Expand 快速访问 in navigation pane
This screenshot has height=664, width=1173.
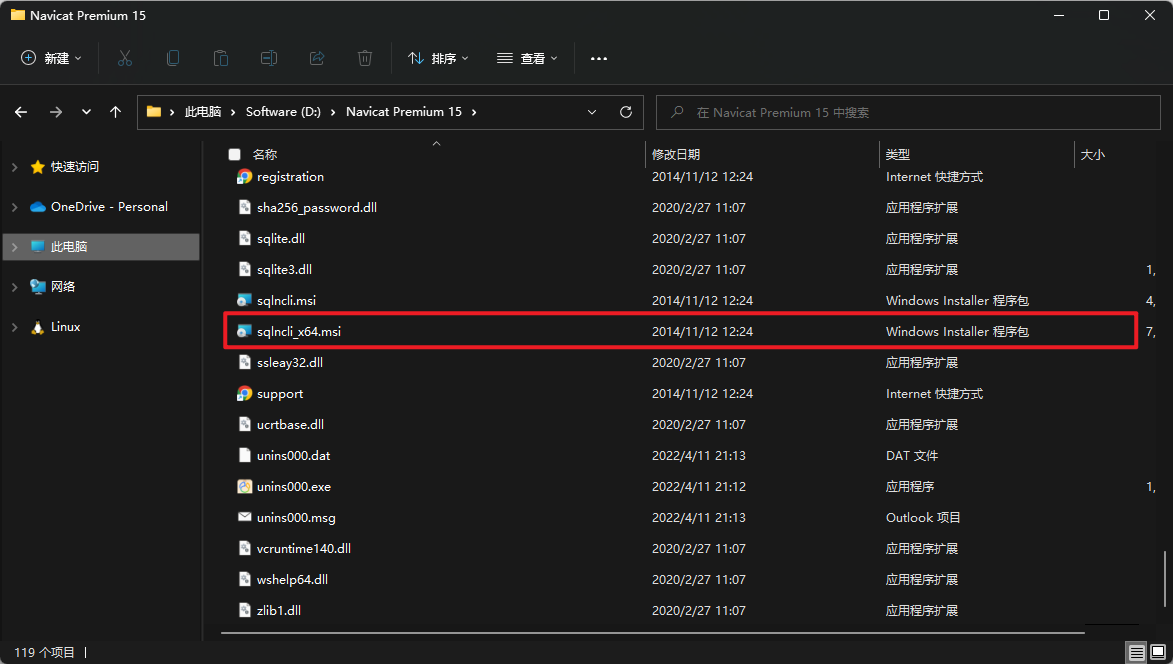click(14, 167)
